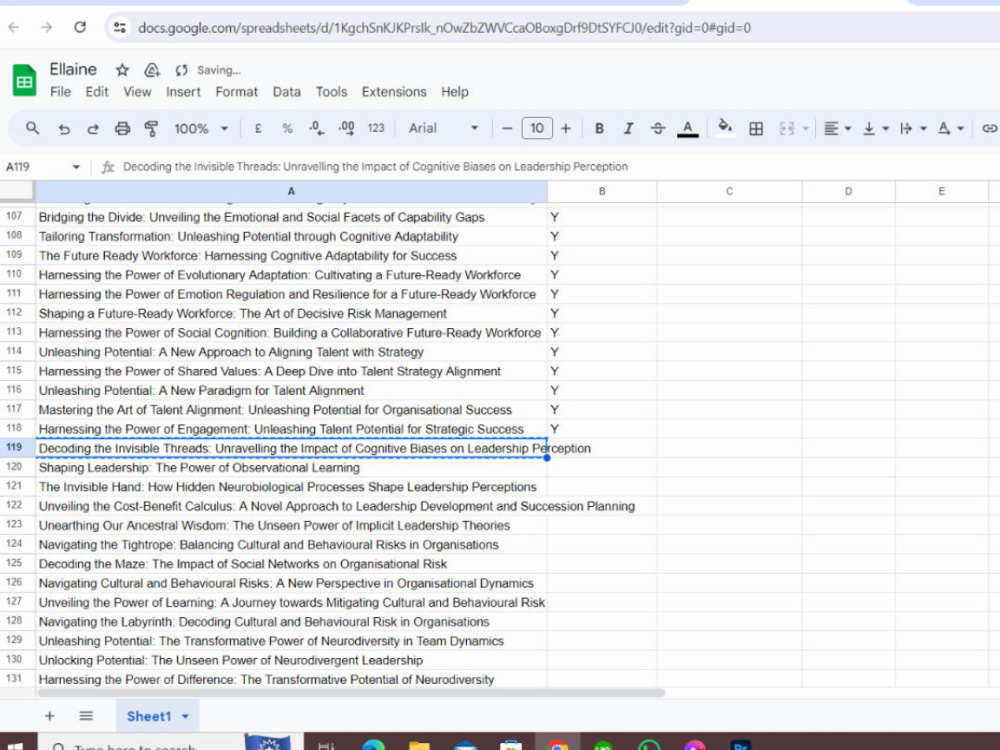This screenshot has height=750, width=1000.
Task: Open the Format menu
Action: click(x=237, y=92)
